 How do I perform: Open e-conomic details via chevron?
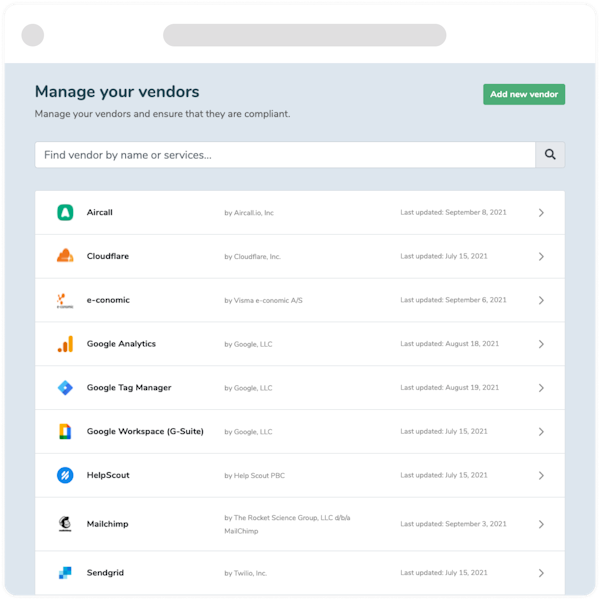(x=541, y=300)
